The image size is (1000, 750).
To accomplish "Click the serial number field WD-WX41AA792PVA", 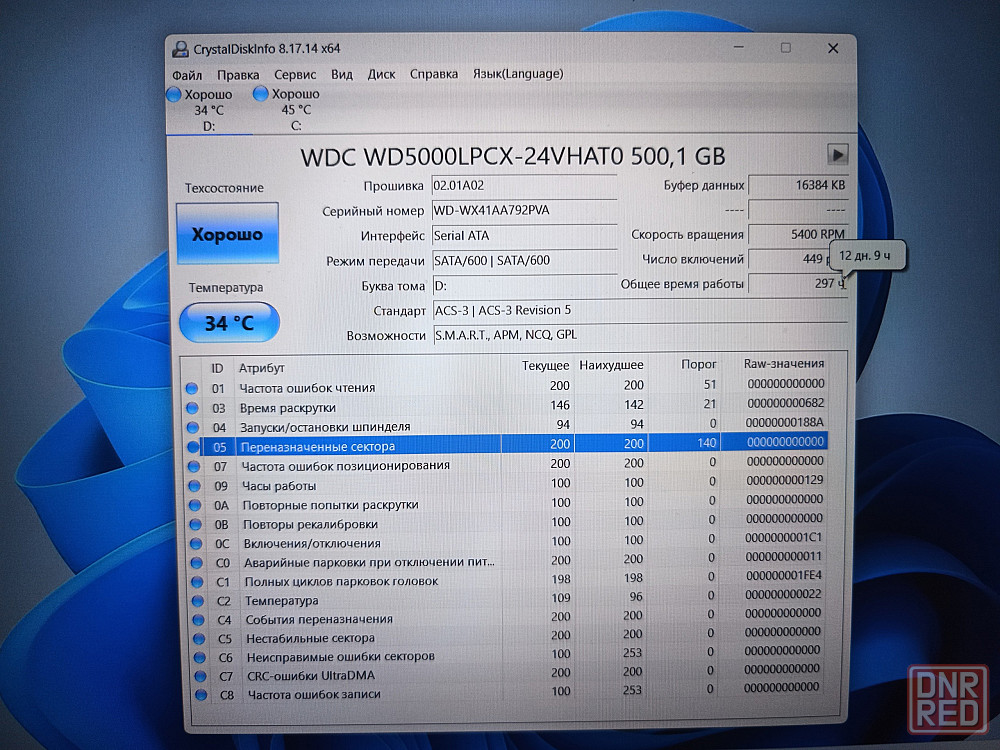I will (524, 210).
